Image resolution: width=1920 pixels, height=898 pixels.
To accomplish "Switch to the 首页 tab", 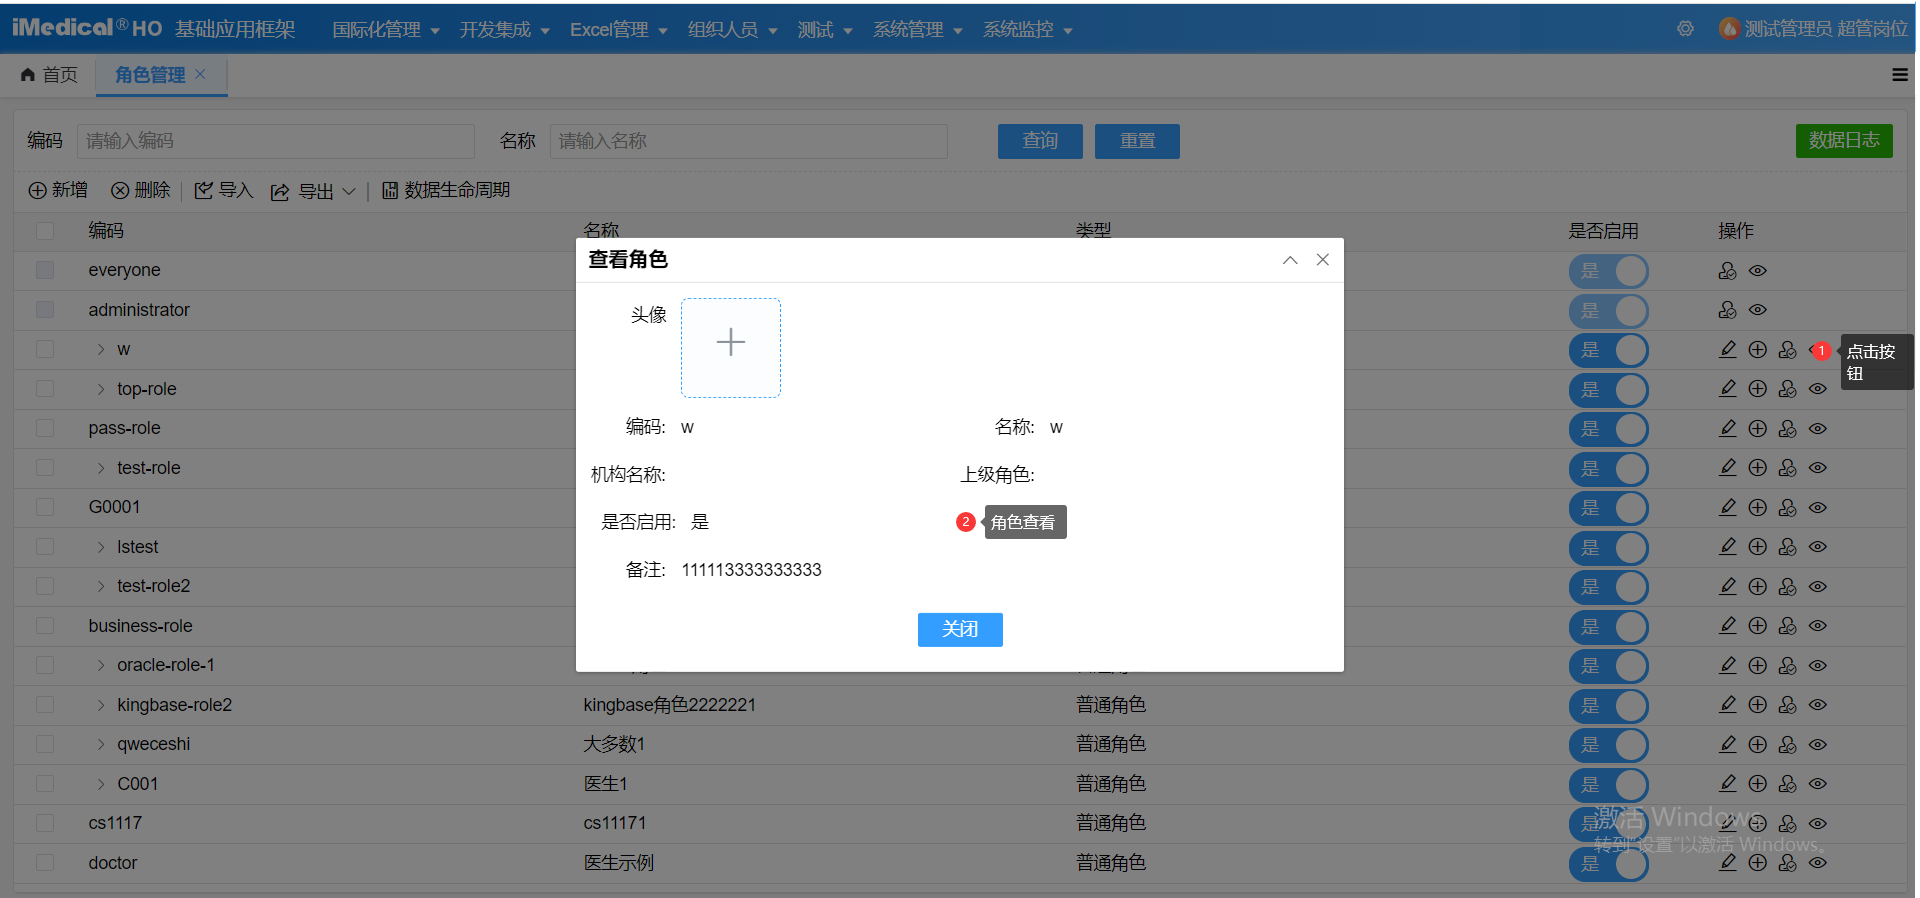I will pyautogui.click(x=49, y=75).
